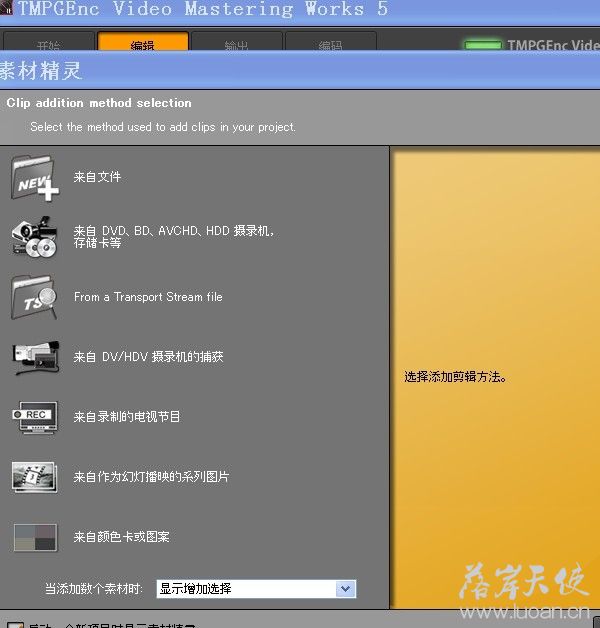The width and height of the screenshot is (600, 628).
Task: Select the 来自文件 option
Action: [97, 177]
